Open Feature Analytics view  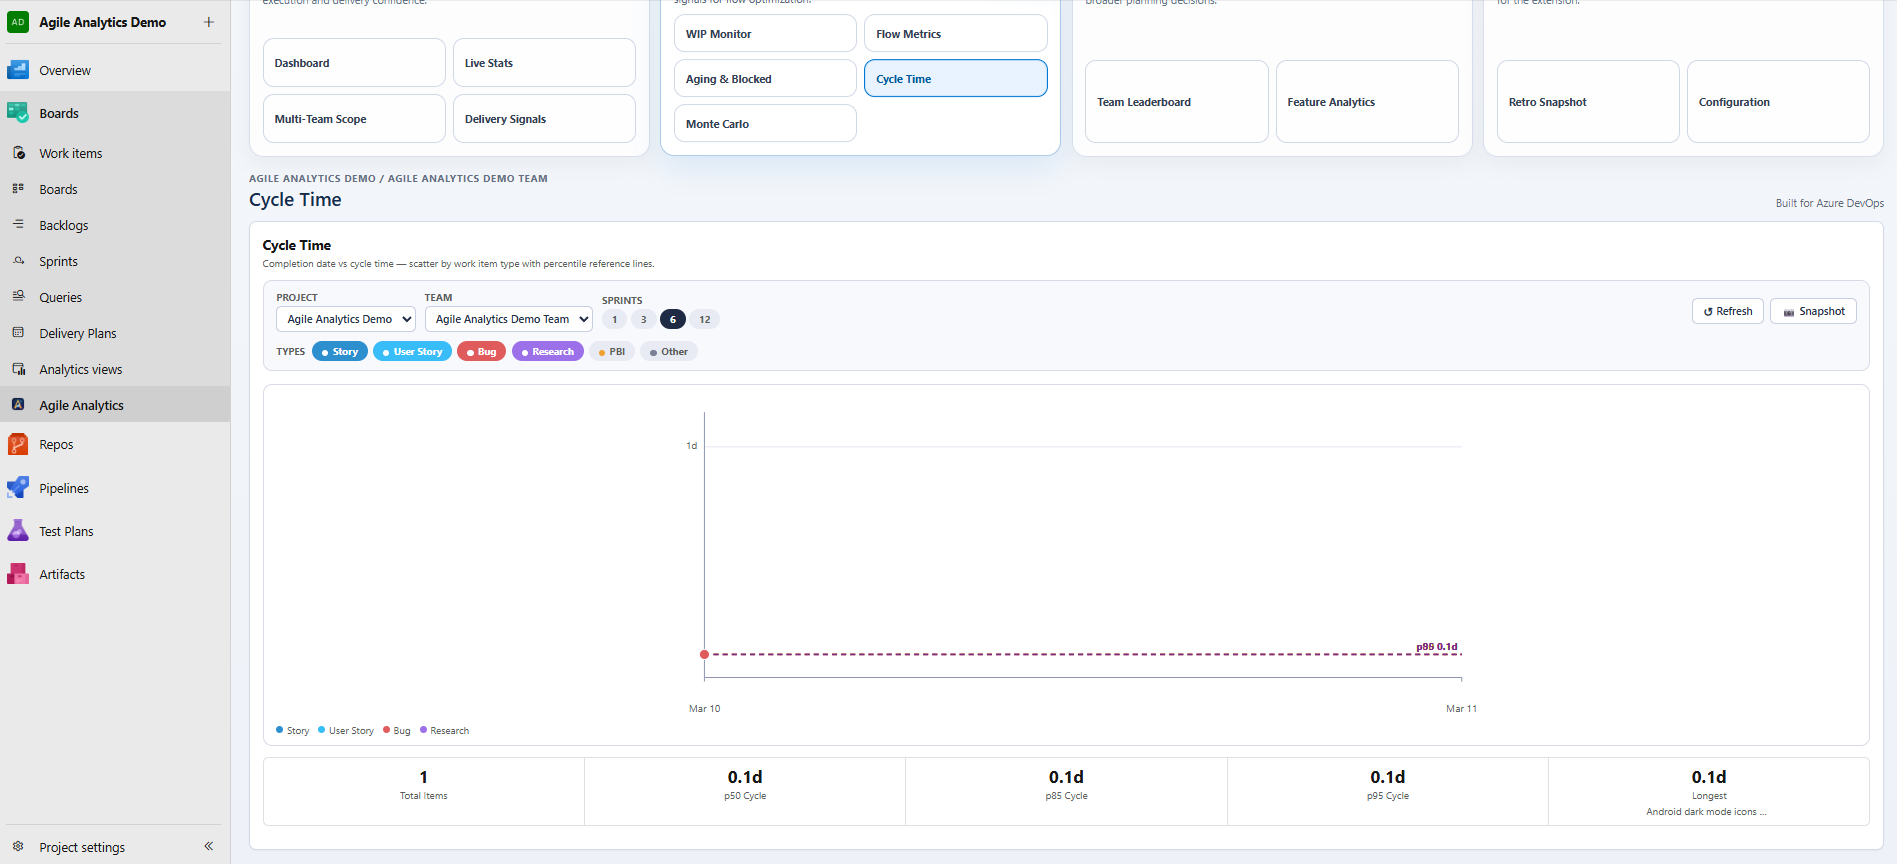pos(1367,102)
